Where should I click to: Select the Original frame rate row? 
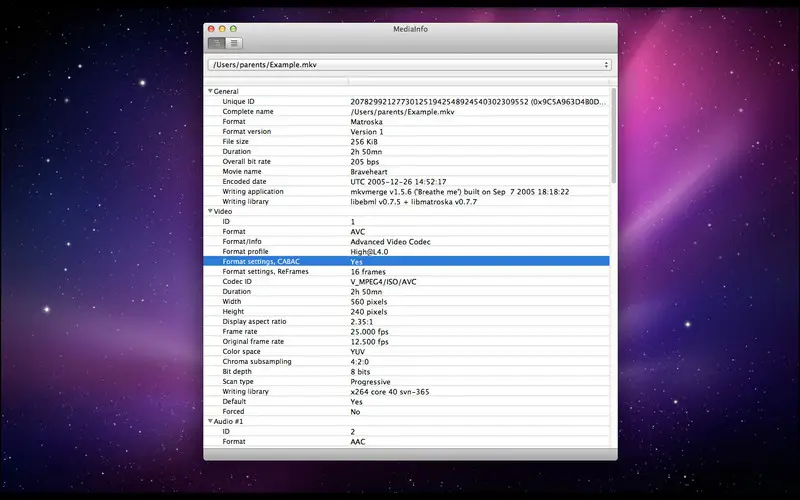tap(406, 341)
